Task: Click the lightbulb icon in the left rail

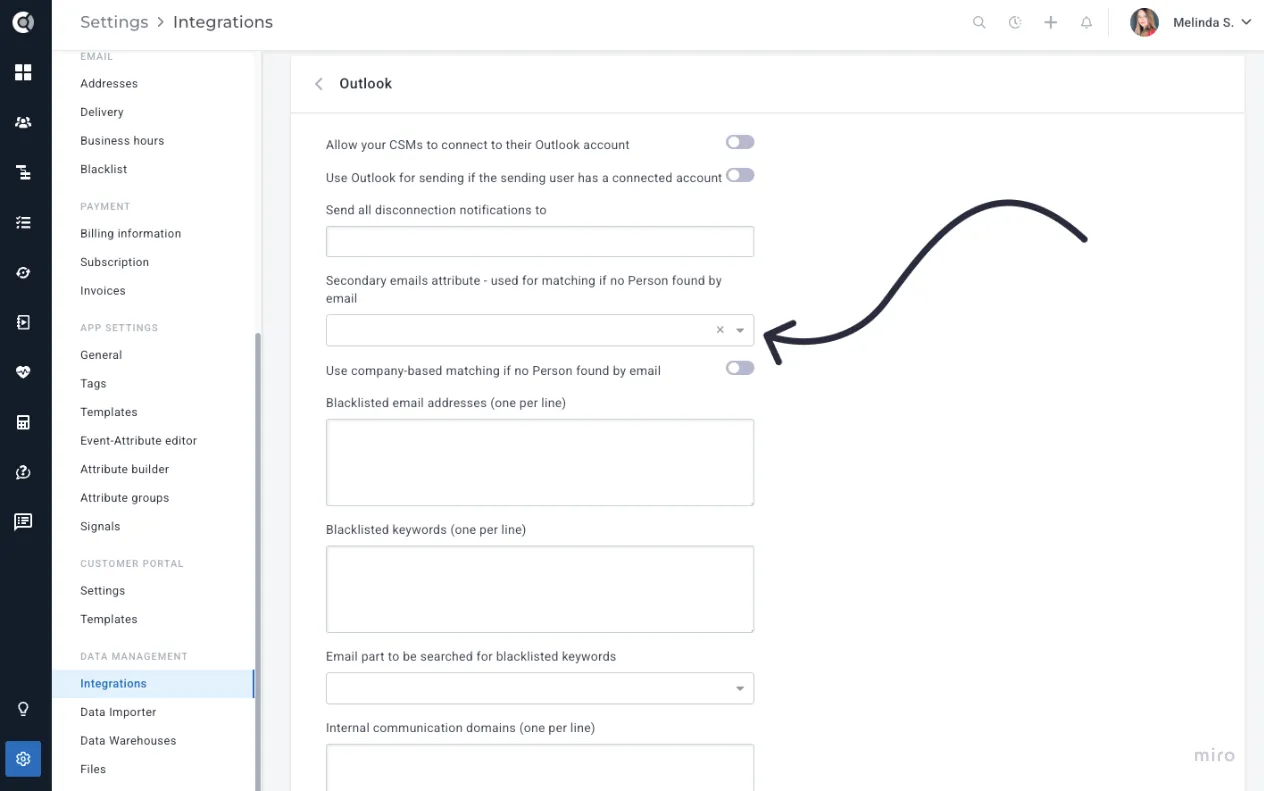Action: coord(23,709)
